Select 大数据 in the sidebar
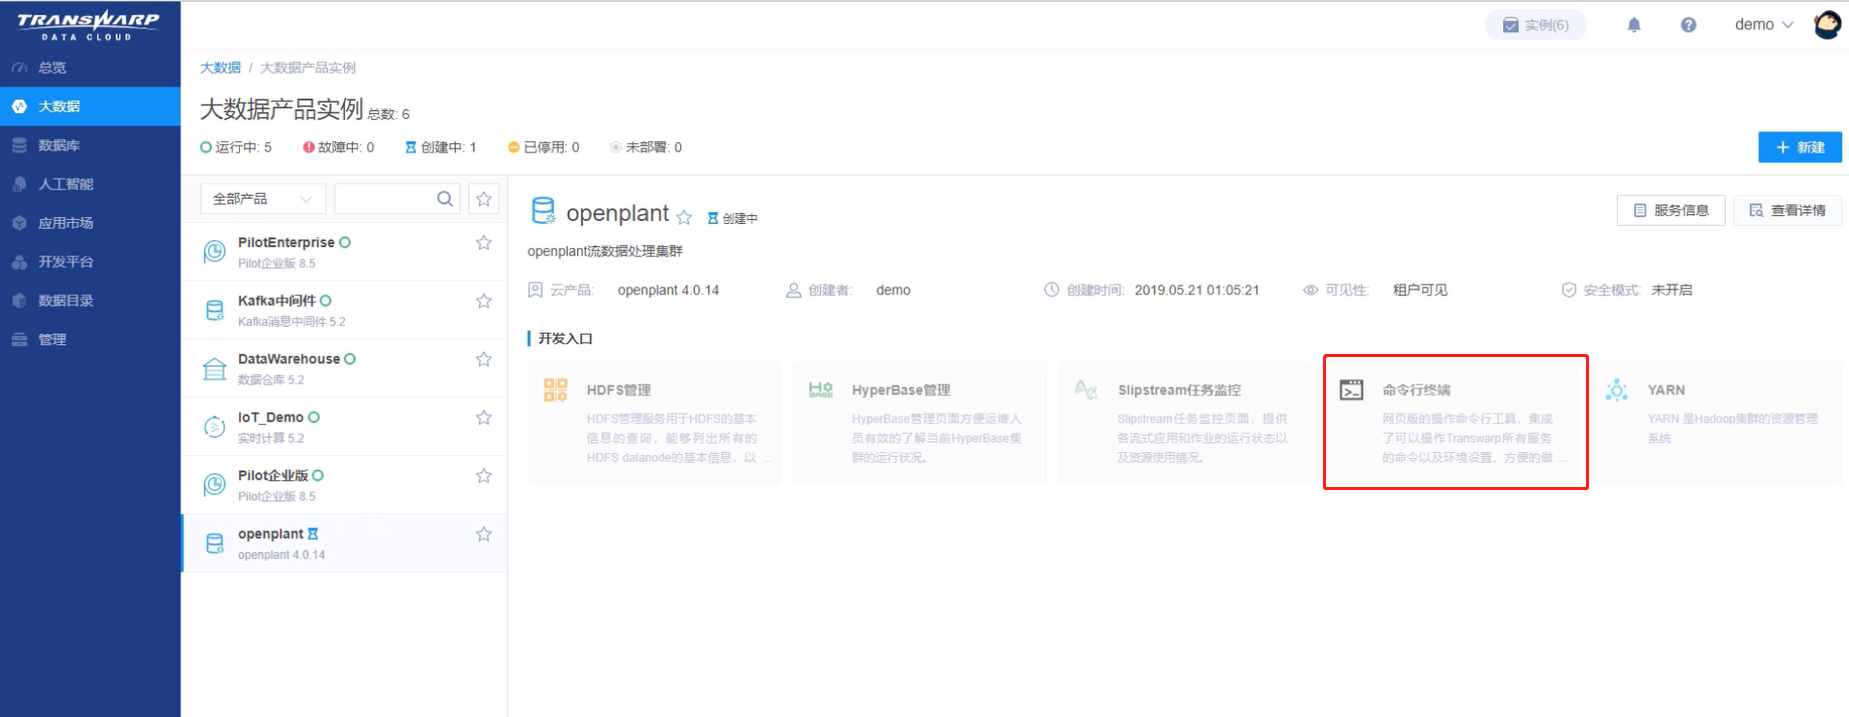This screenshot has width=1849, height=717. tap(90, 106)
